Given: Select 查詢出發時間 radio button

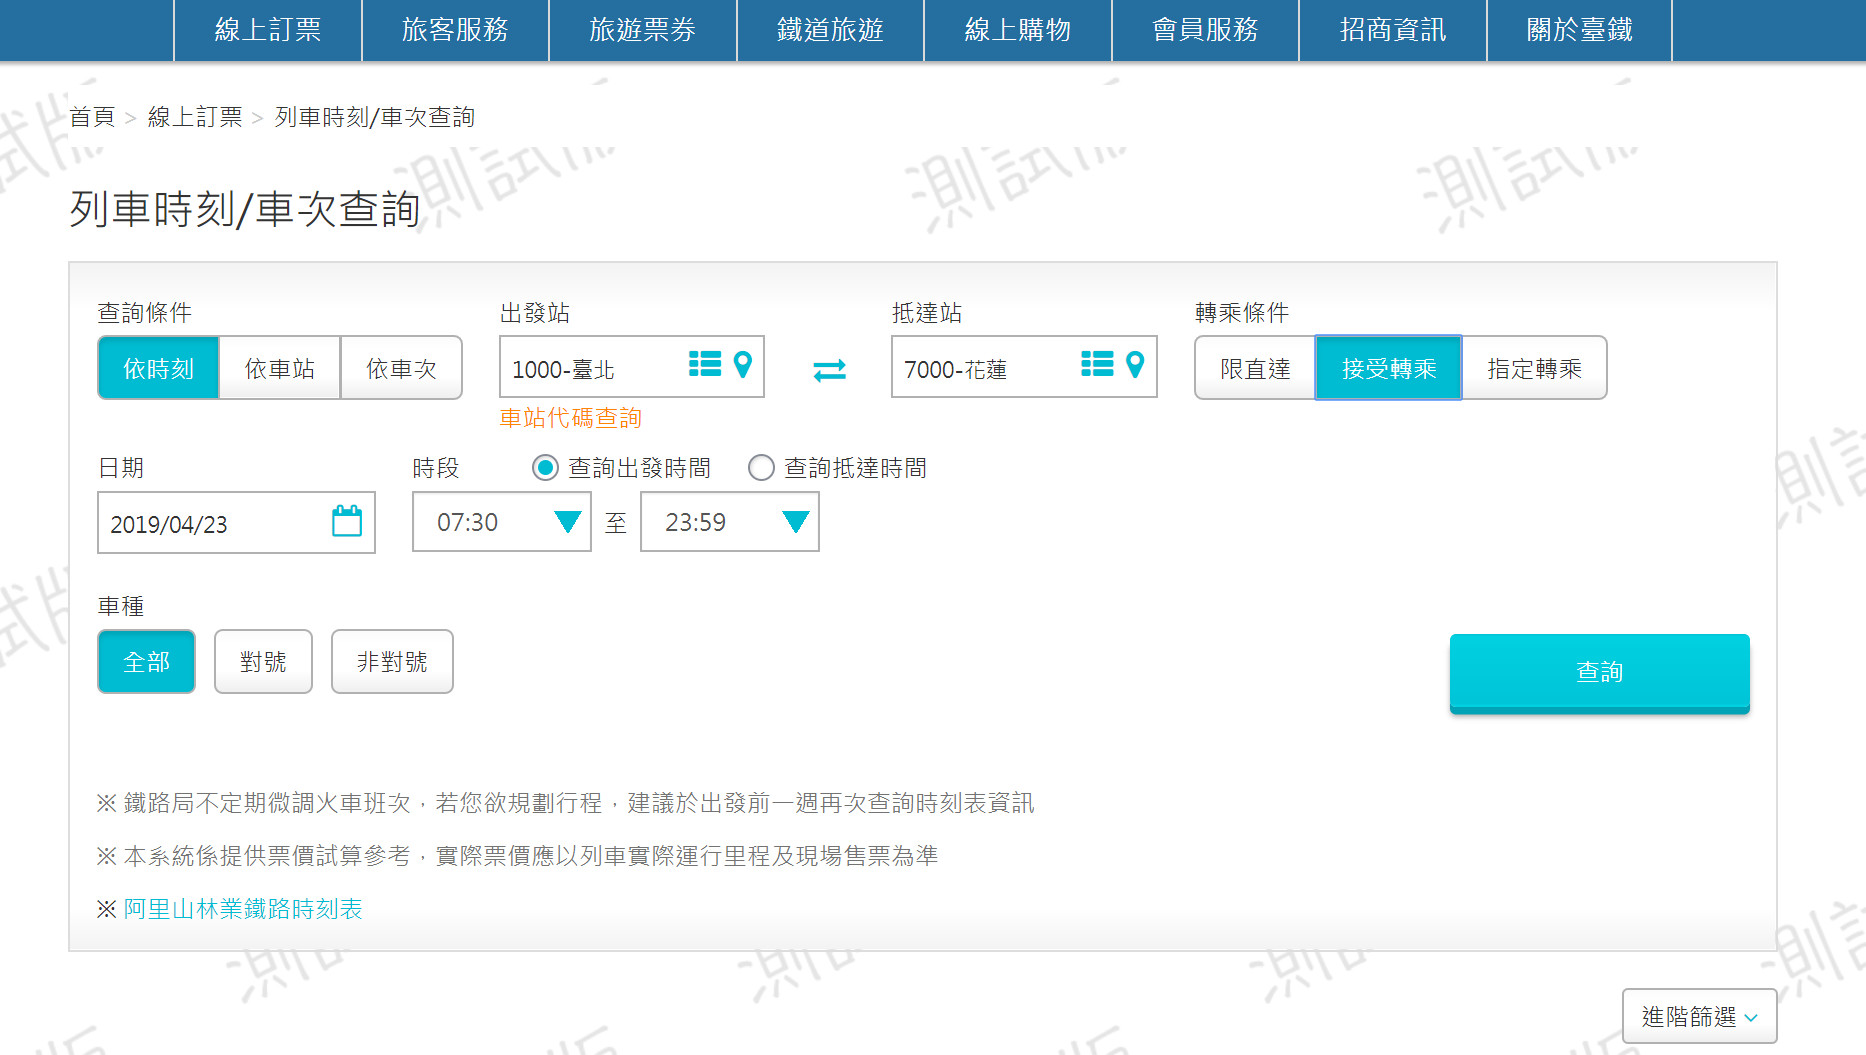Looking at the screenshot, I should 545,468.
